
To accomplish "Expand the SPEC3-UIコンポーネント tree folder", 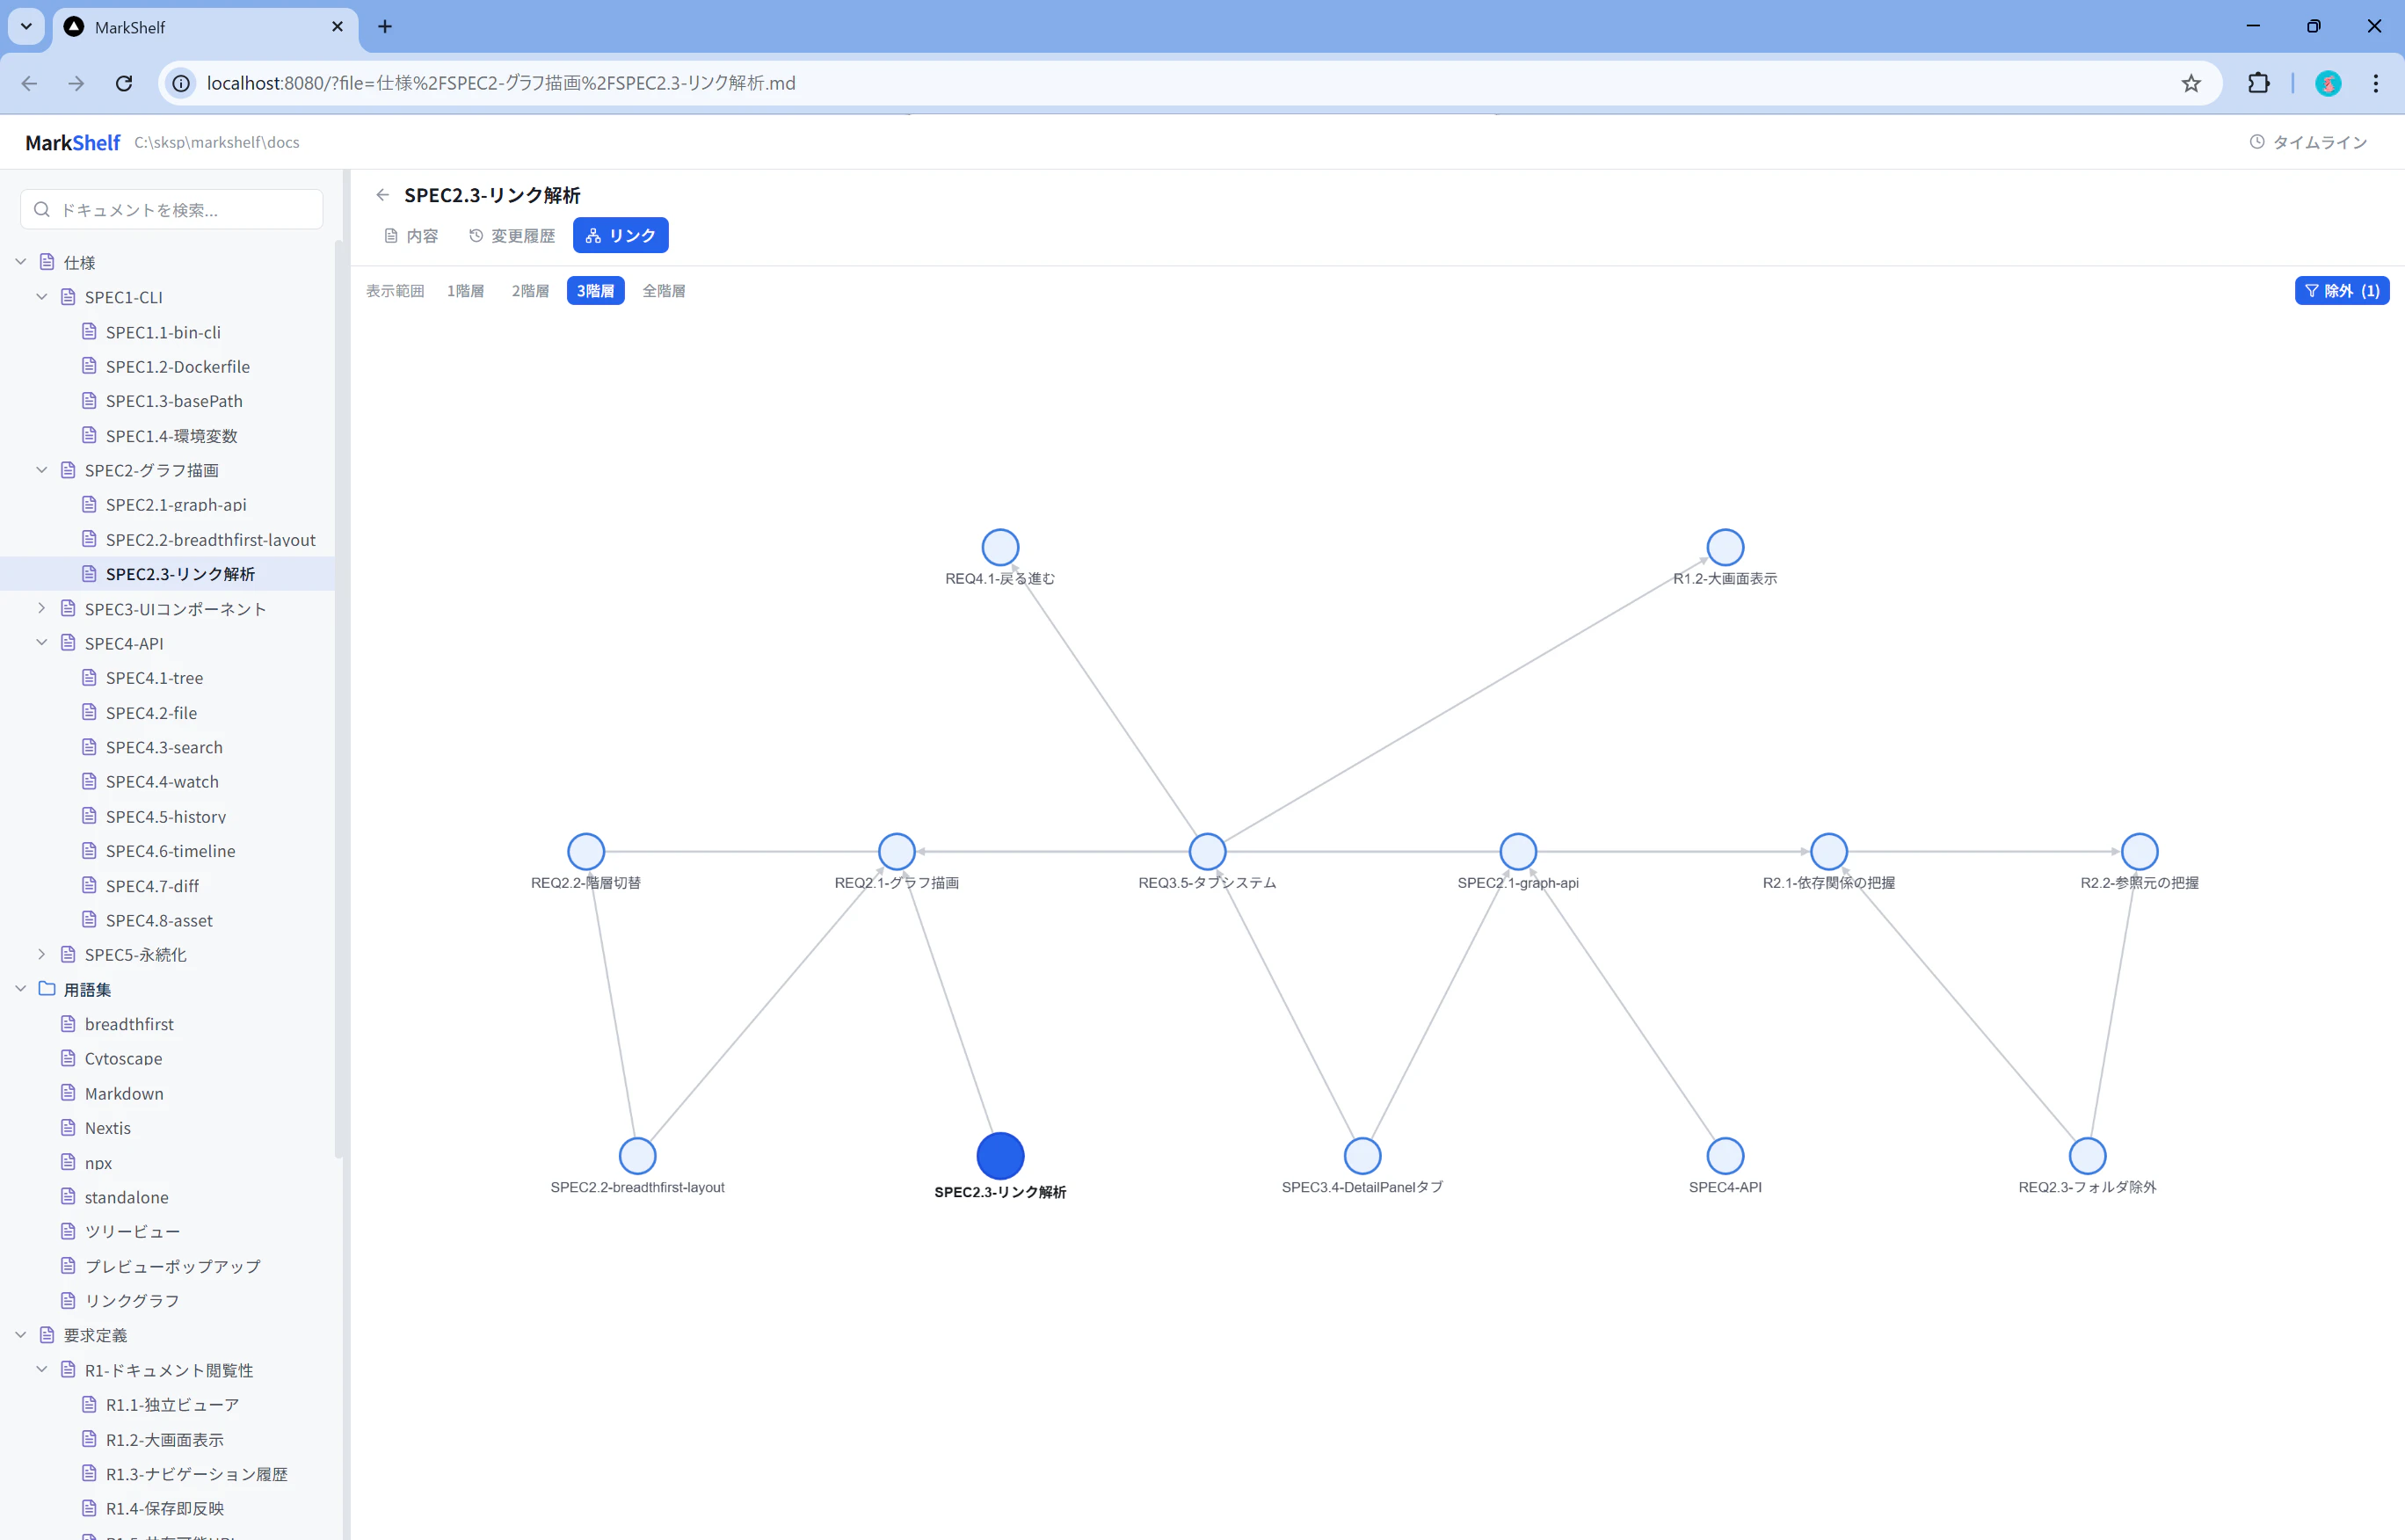I will point(41,608).
